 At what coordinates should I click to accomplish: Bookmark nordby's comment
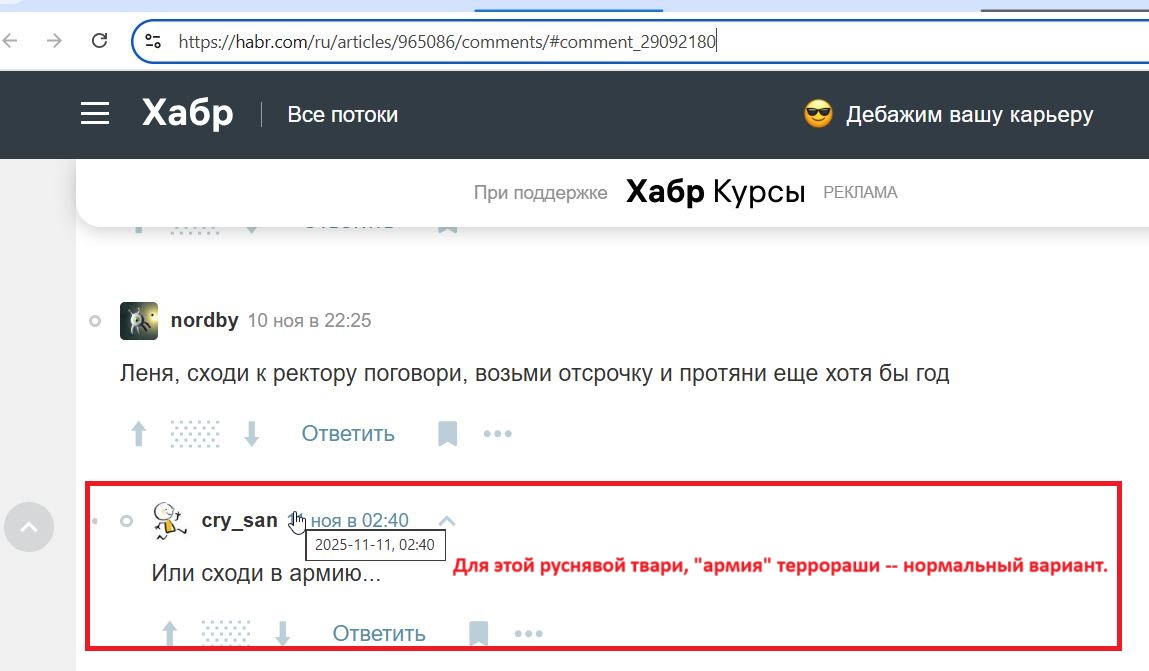pos(447,433)
